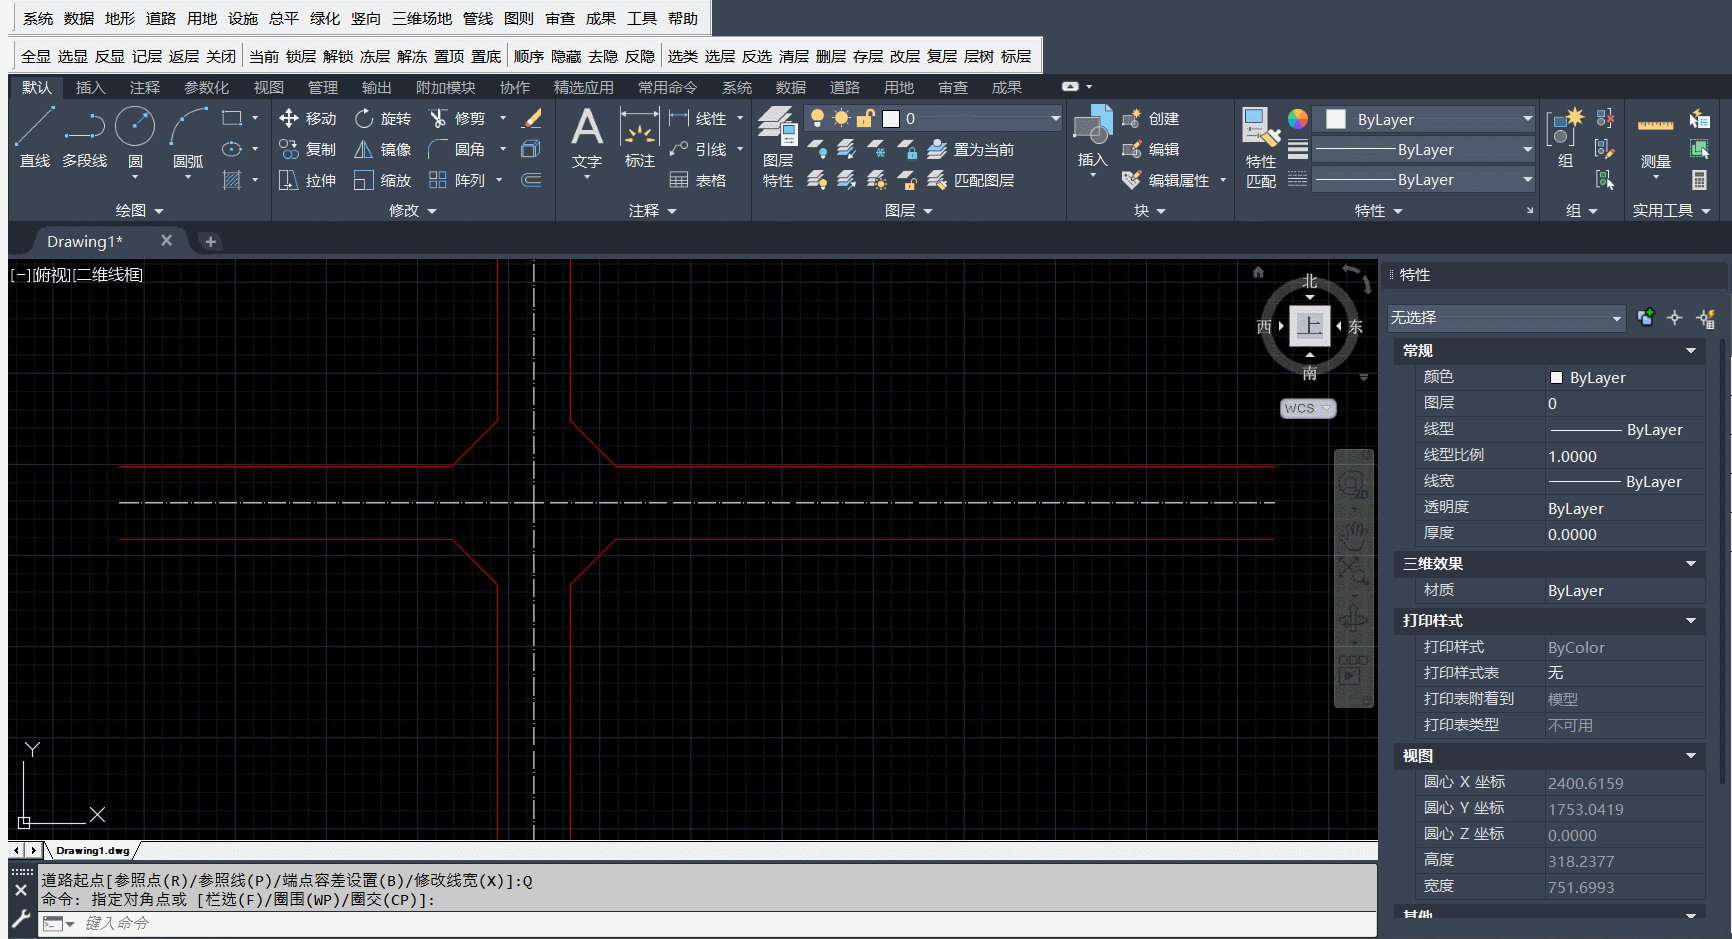Viewport: 1732px width, 939px height.
Task: Click the 修剪 trim tool
Action: click(457, 118)
